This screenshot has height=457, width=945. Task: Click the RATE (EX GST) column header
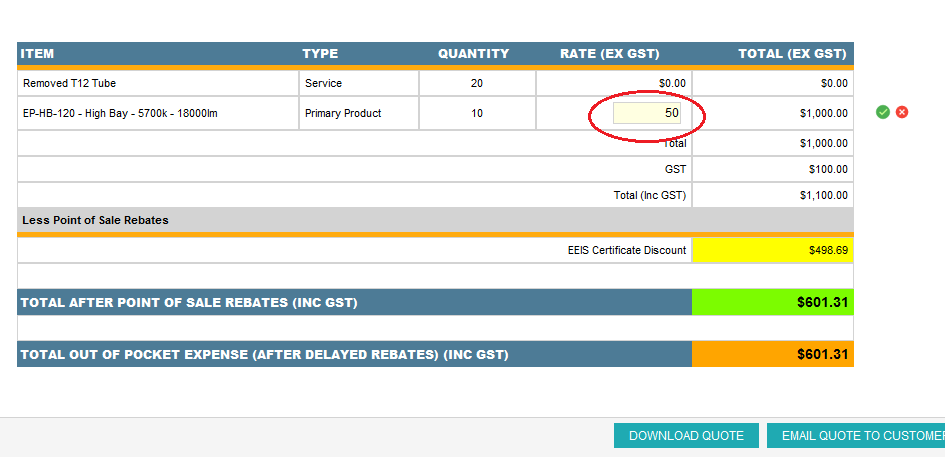pyautogui.click(x=610, y=54)
